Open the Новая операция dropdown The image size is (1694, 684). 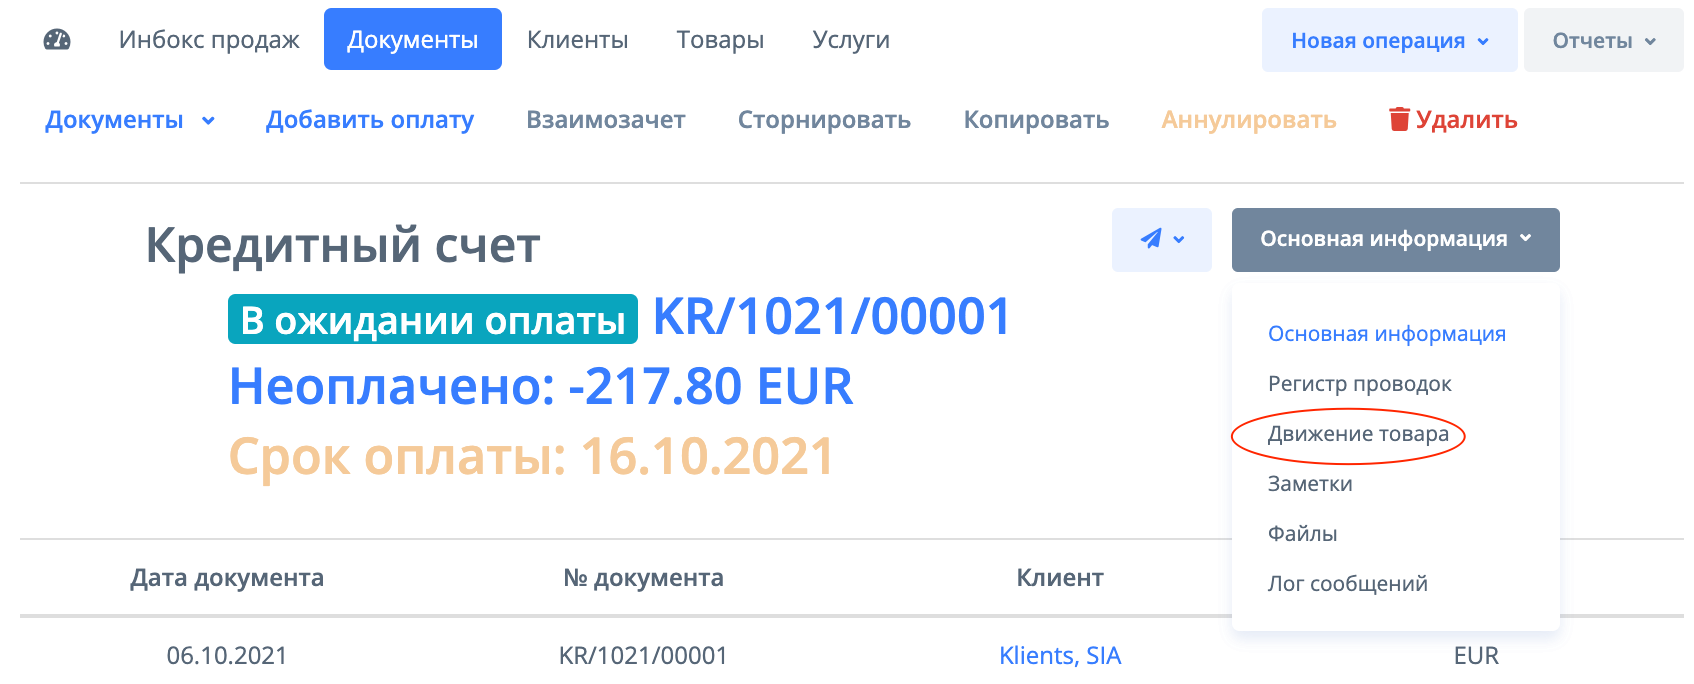tap(1389, 41)
